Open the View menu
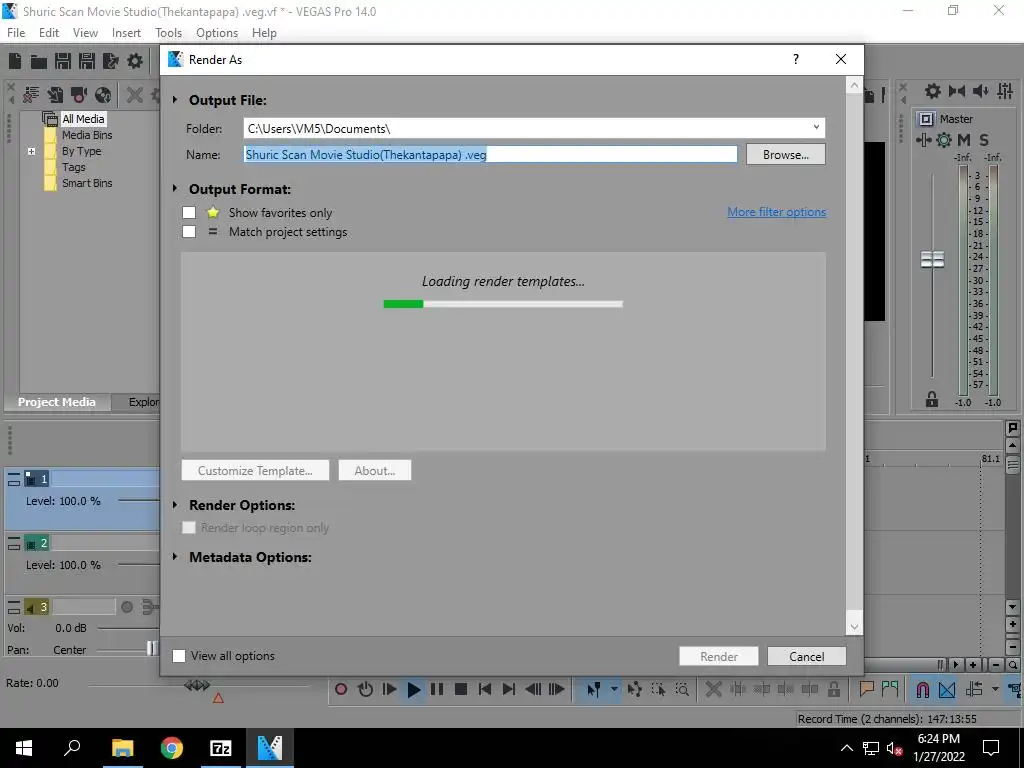Image resolution: width=1024 pixels, height=768 pixels. point(85,33)
